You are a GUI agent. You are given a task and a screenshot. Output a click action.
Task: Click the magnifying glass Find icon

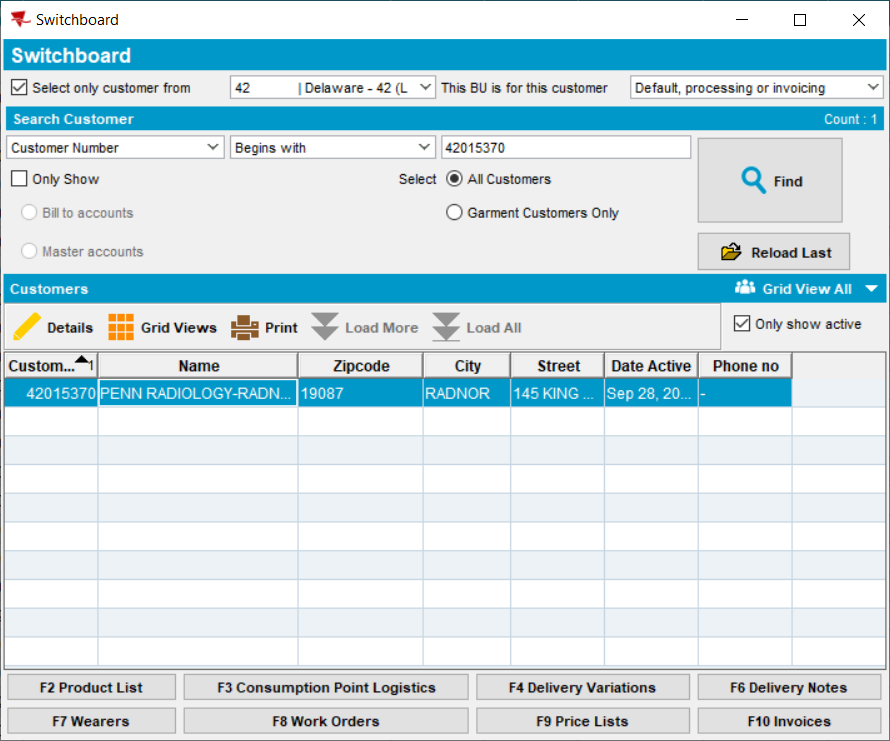click(753, 181)
